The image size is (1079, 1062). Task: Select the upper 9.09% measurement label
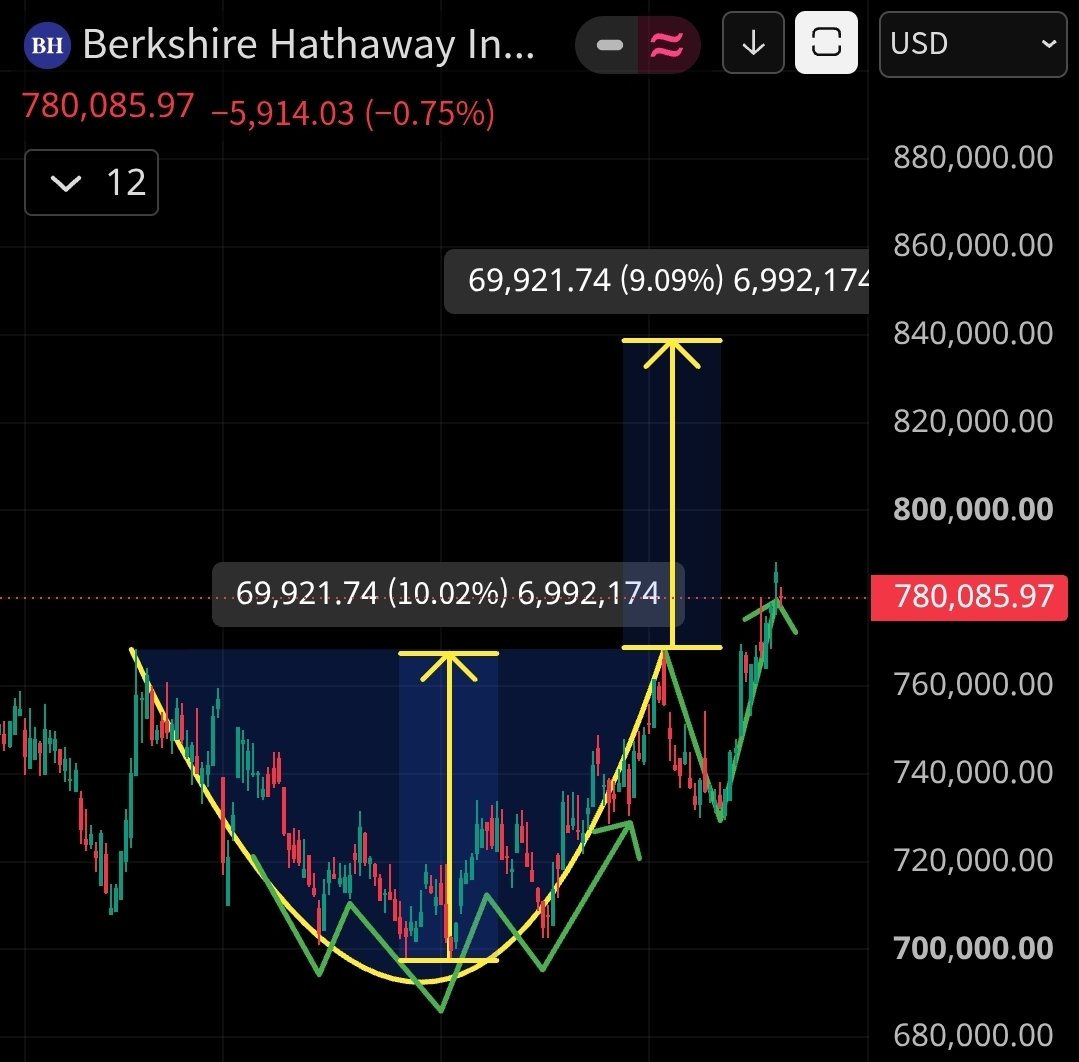point(656,281)
